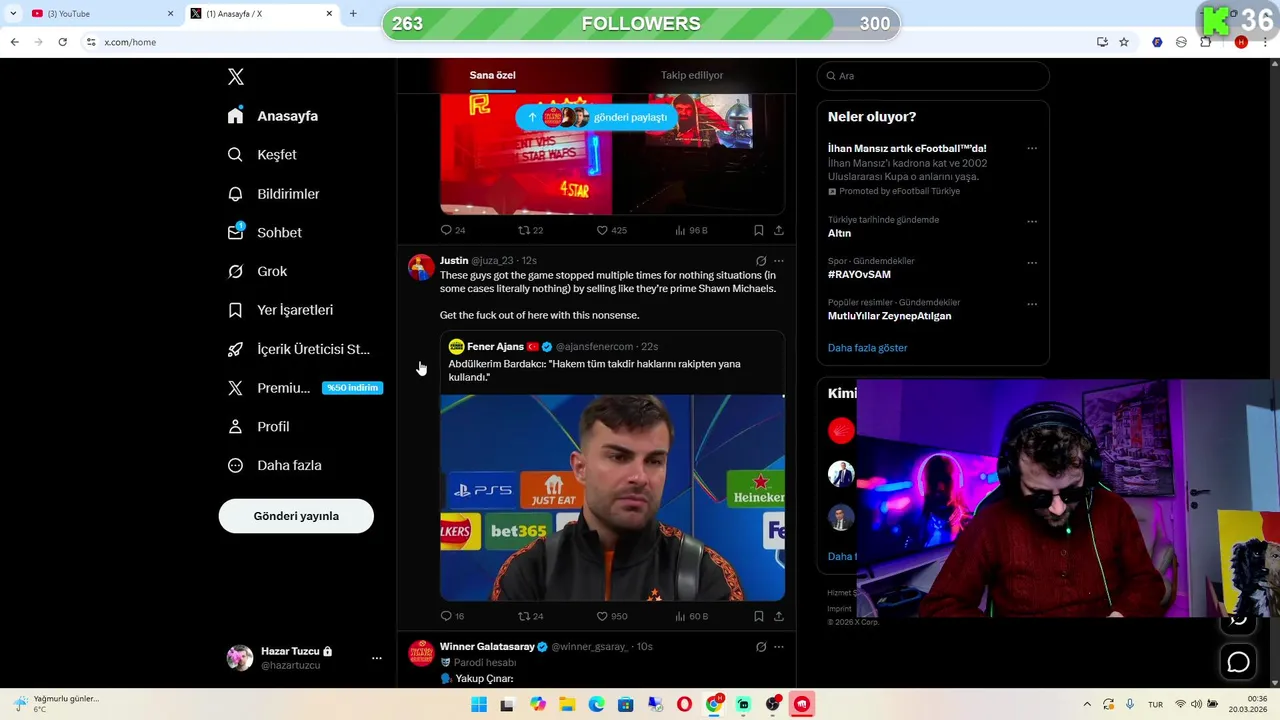
Task: Open File Explorer from taskbar
Action: tap(567, 705)
